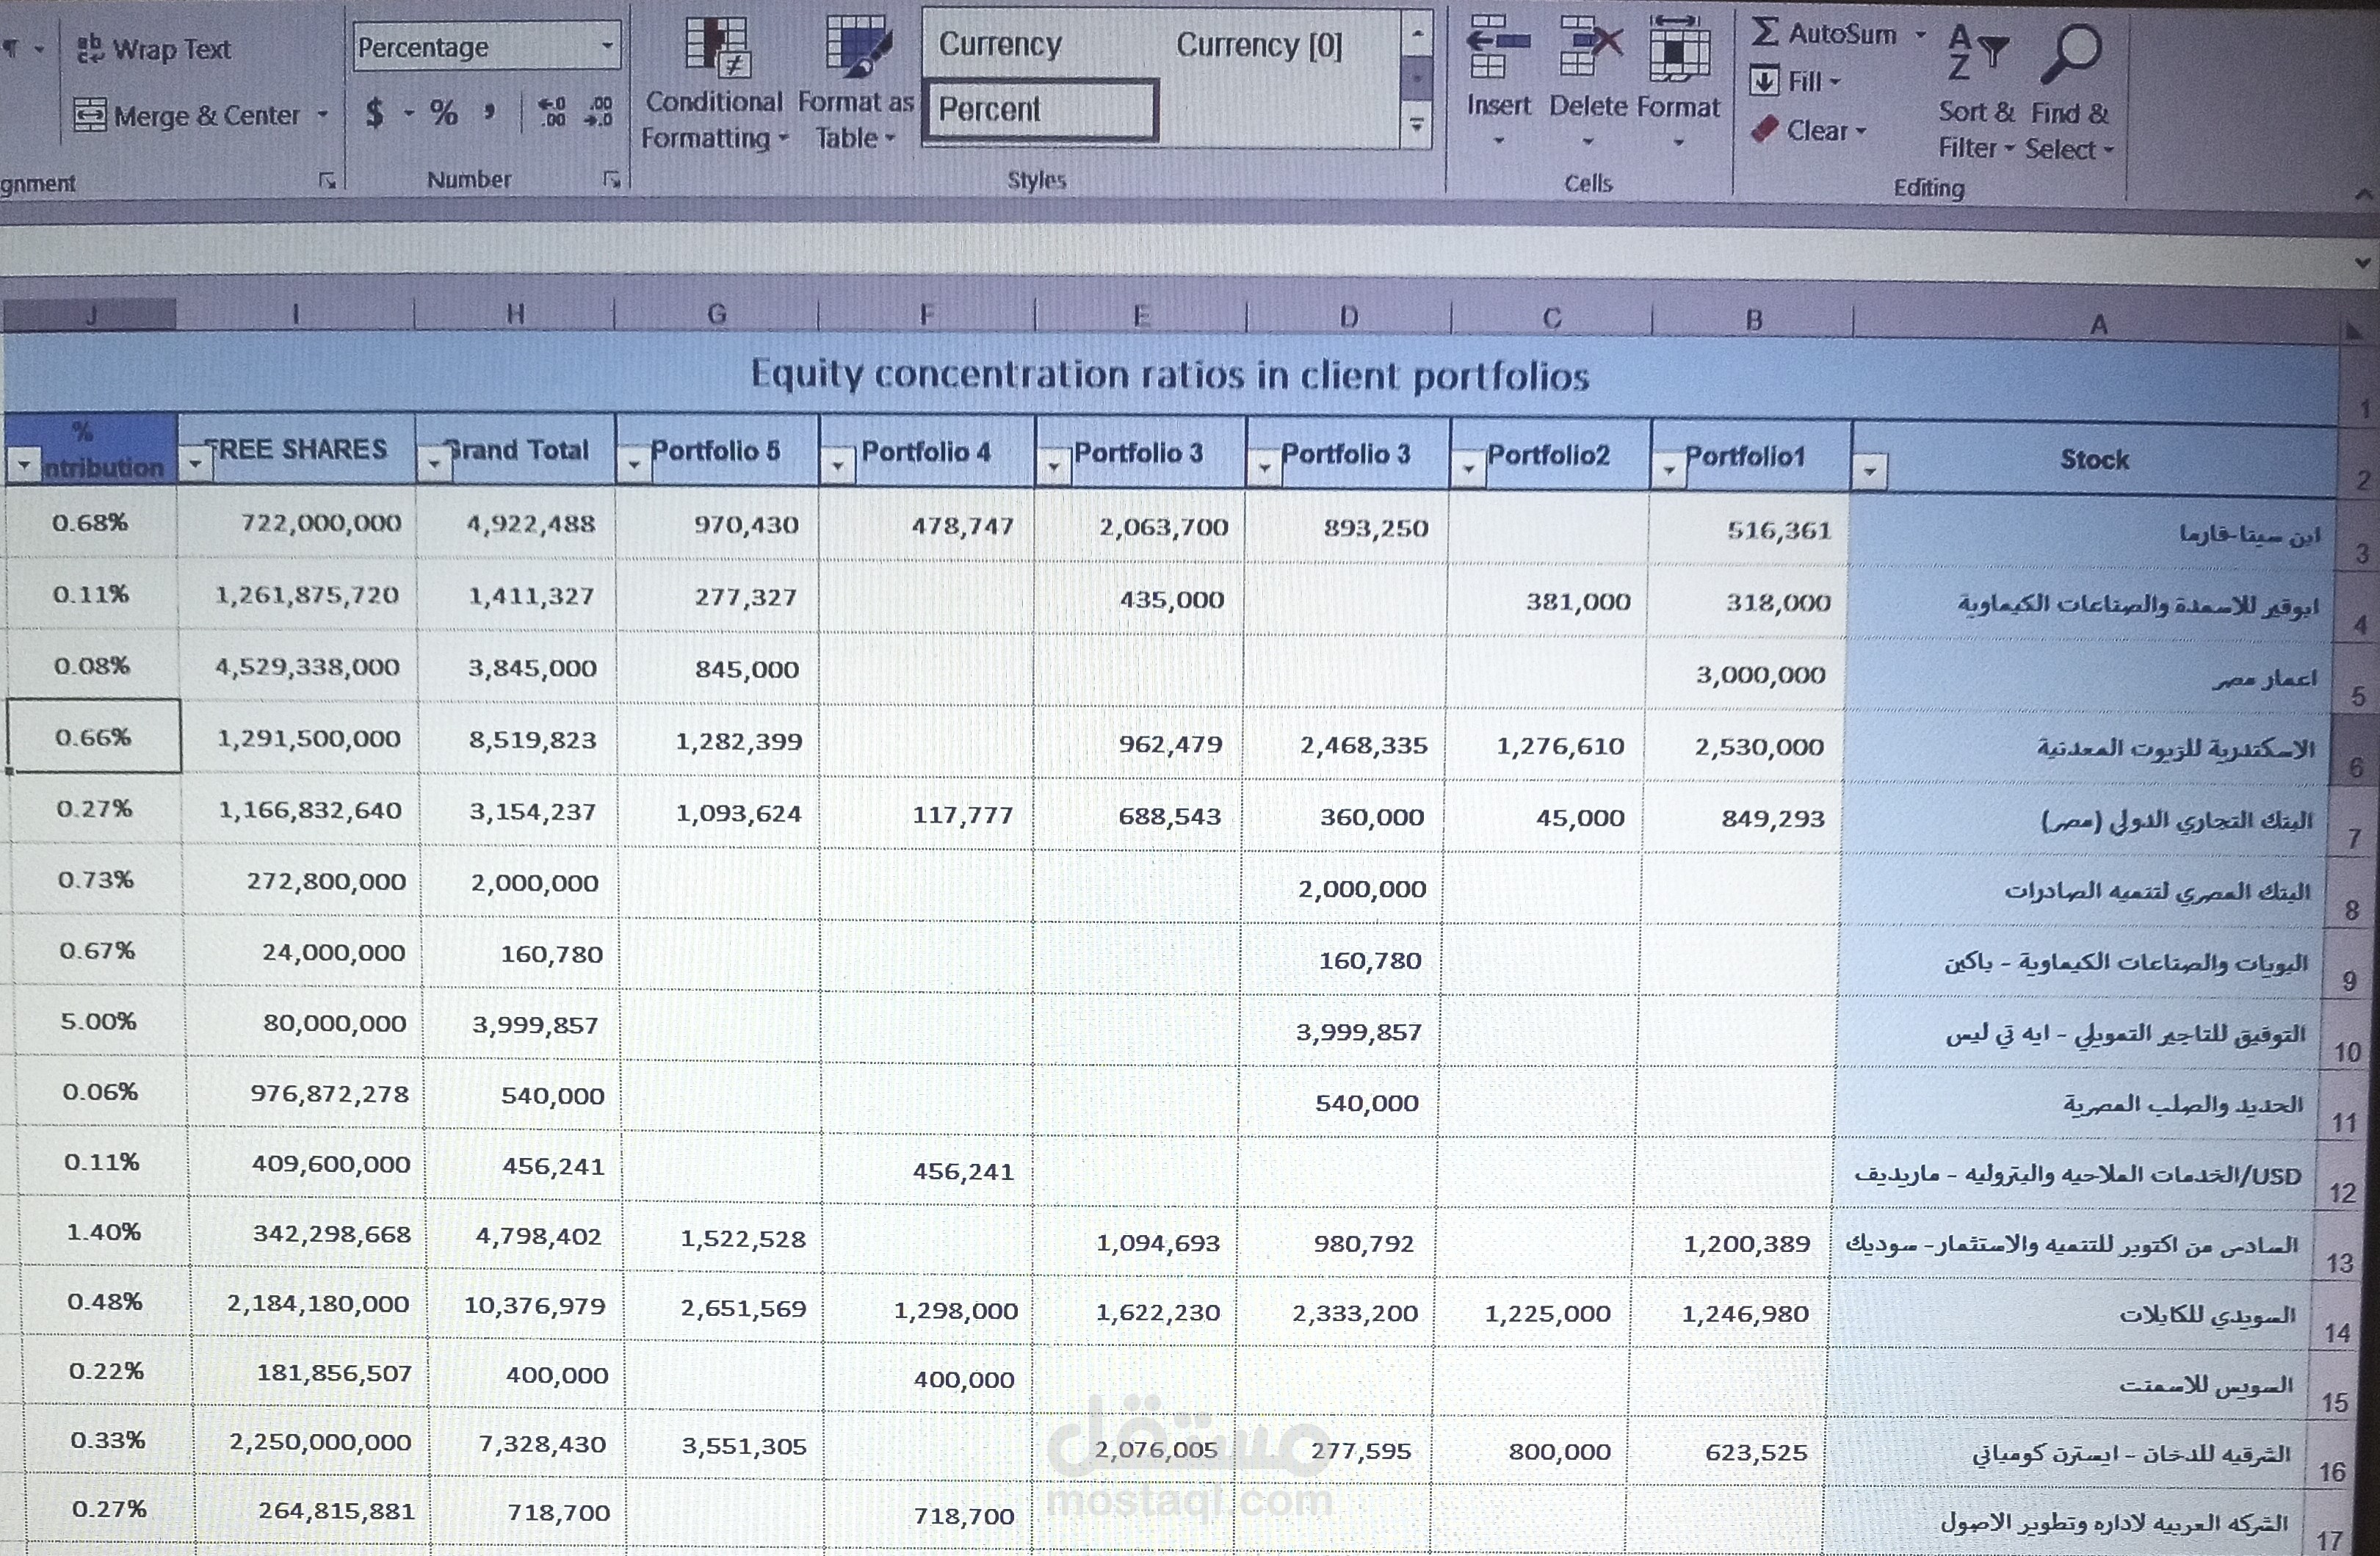2380x1556 pixels.
Task: Select cell with value 381,000
Action: click(1547, 601)
